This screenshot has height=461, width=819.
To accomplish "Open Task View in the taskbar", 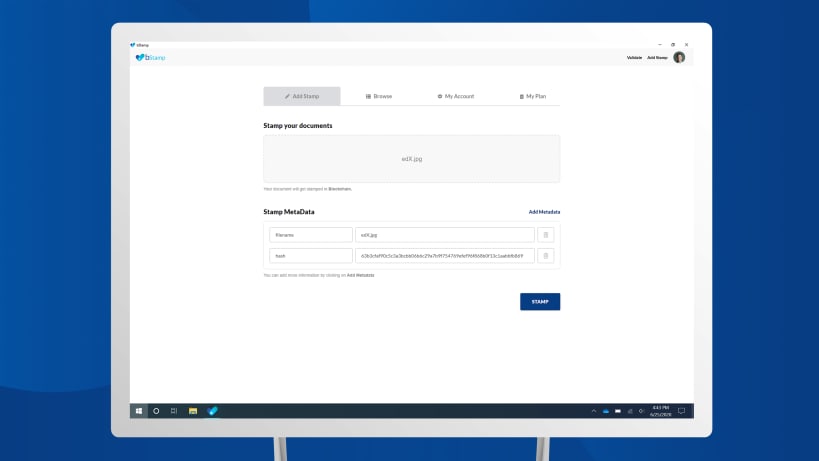I will coord(174,411).
